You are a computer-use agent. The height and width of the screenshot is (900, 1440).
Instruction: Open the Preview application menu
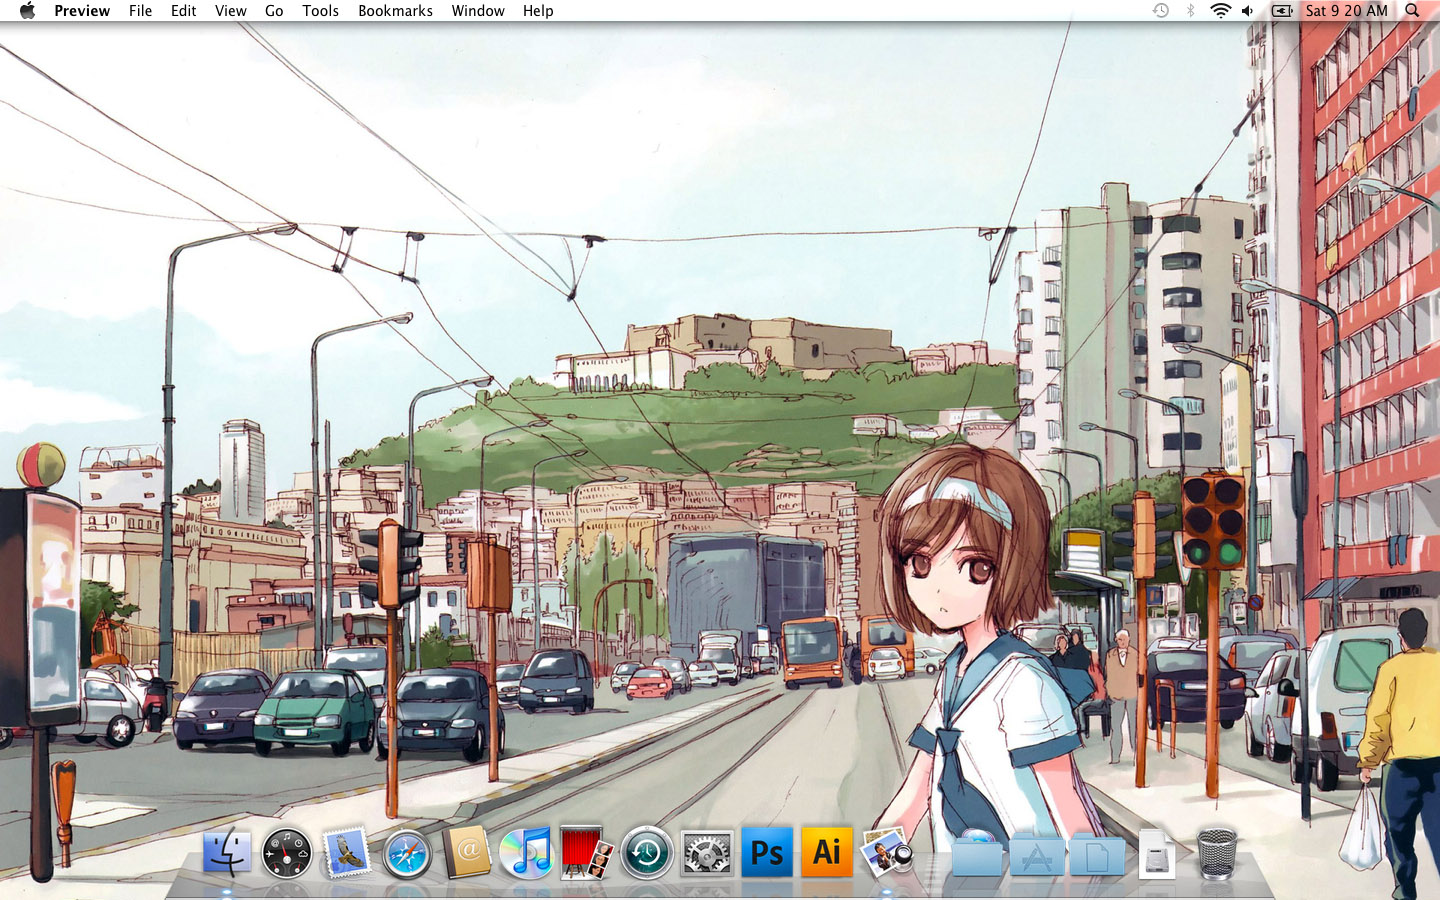tap(82, 11)
